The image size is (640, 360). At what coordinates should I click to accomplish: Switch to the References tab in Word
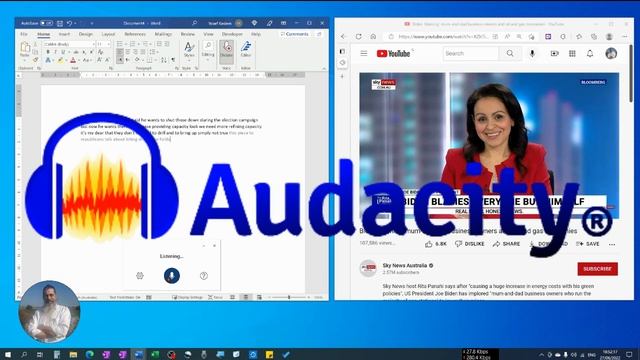tap(135, 34)
